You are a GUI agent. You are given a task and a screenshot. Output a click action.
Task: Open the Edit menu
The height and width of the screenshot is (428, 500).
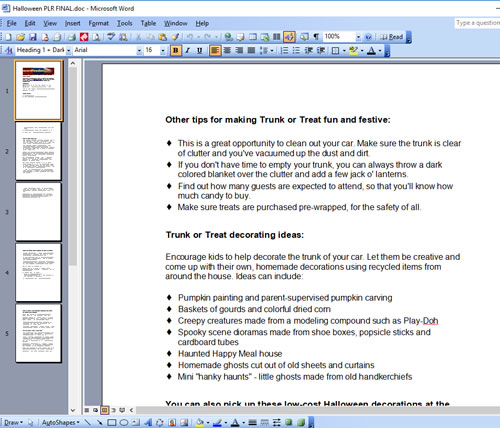point(30,23)
